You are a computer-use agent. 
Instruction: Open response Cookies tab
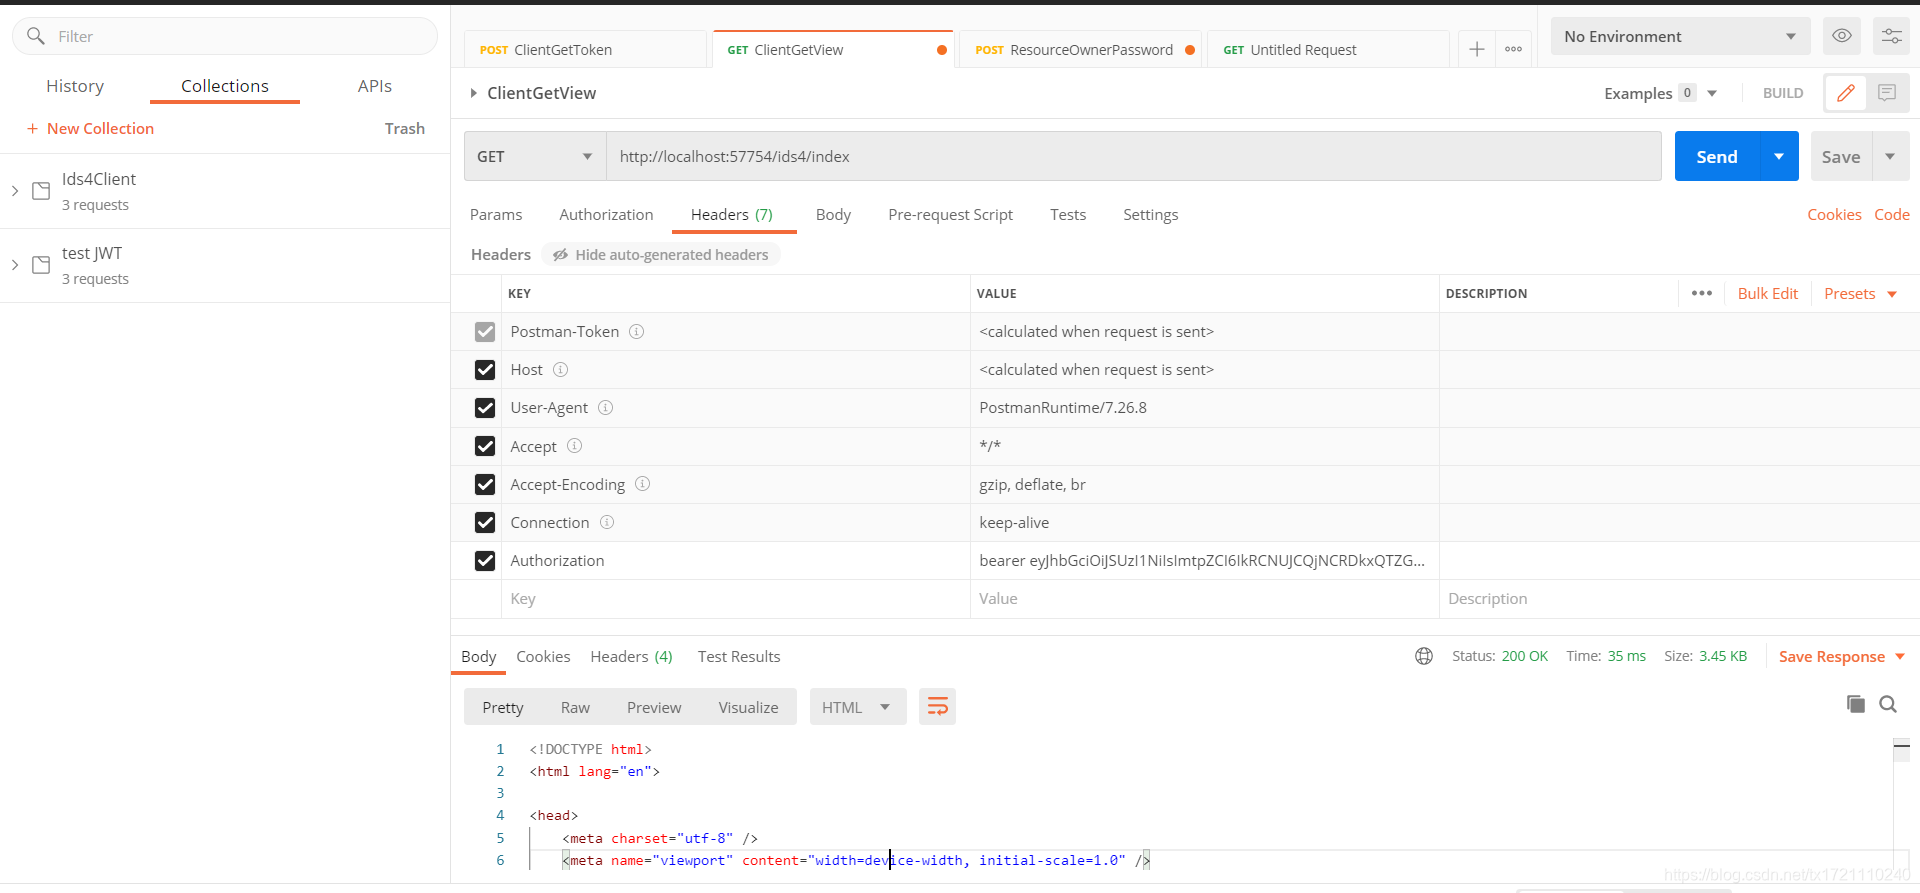543,656
